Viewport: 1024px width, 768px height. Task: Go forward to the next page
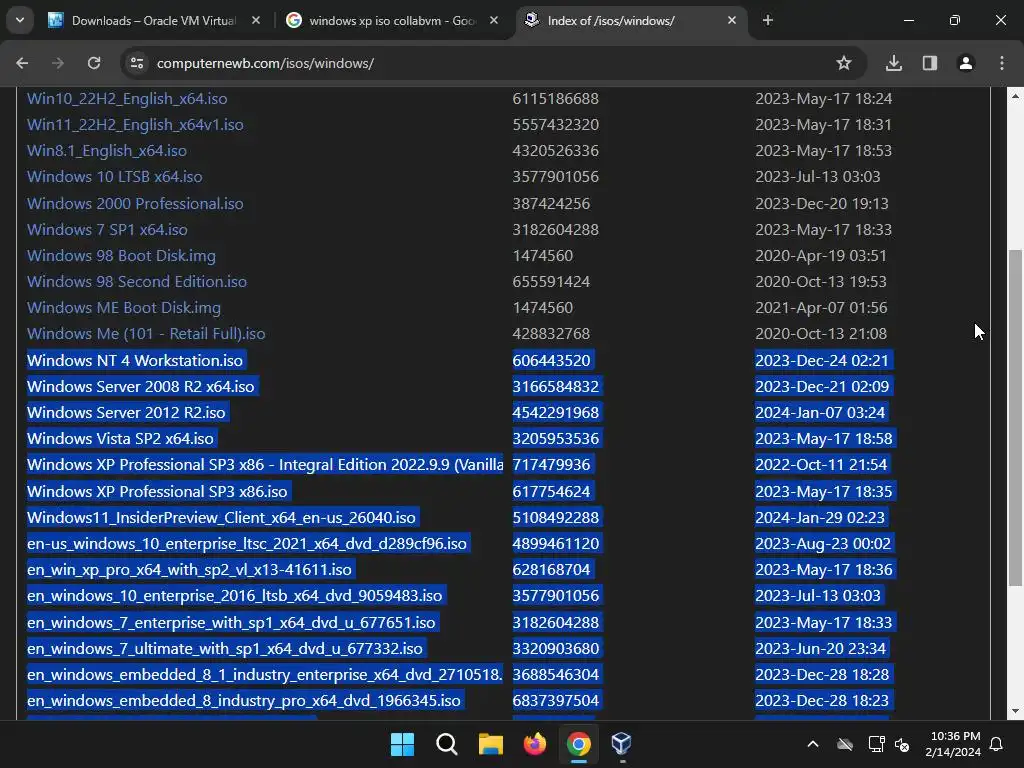pos(58,63)
